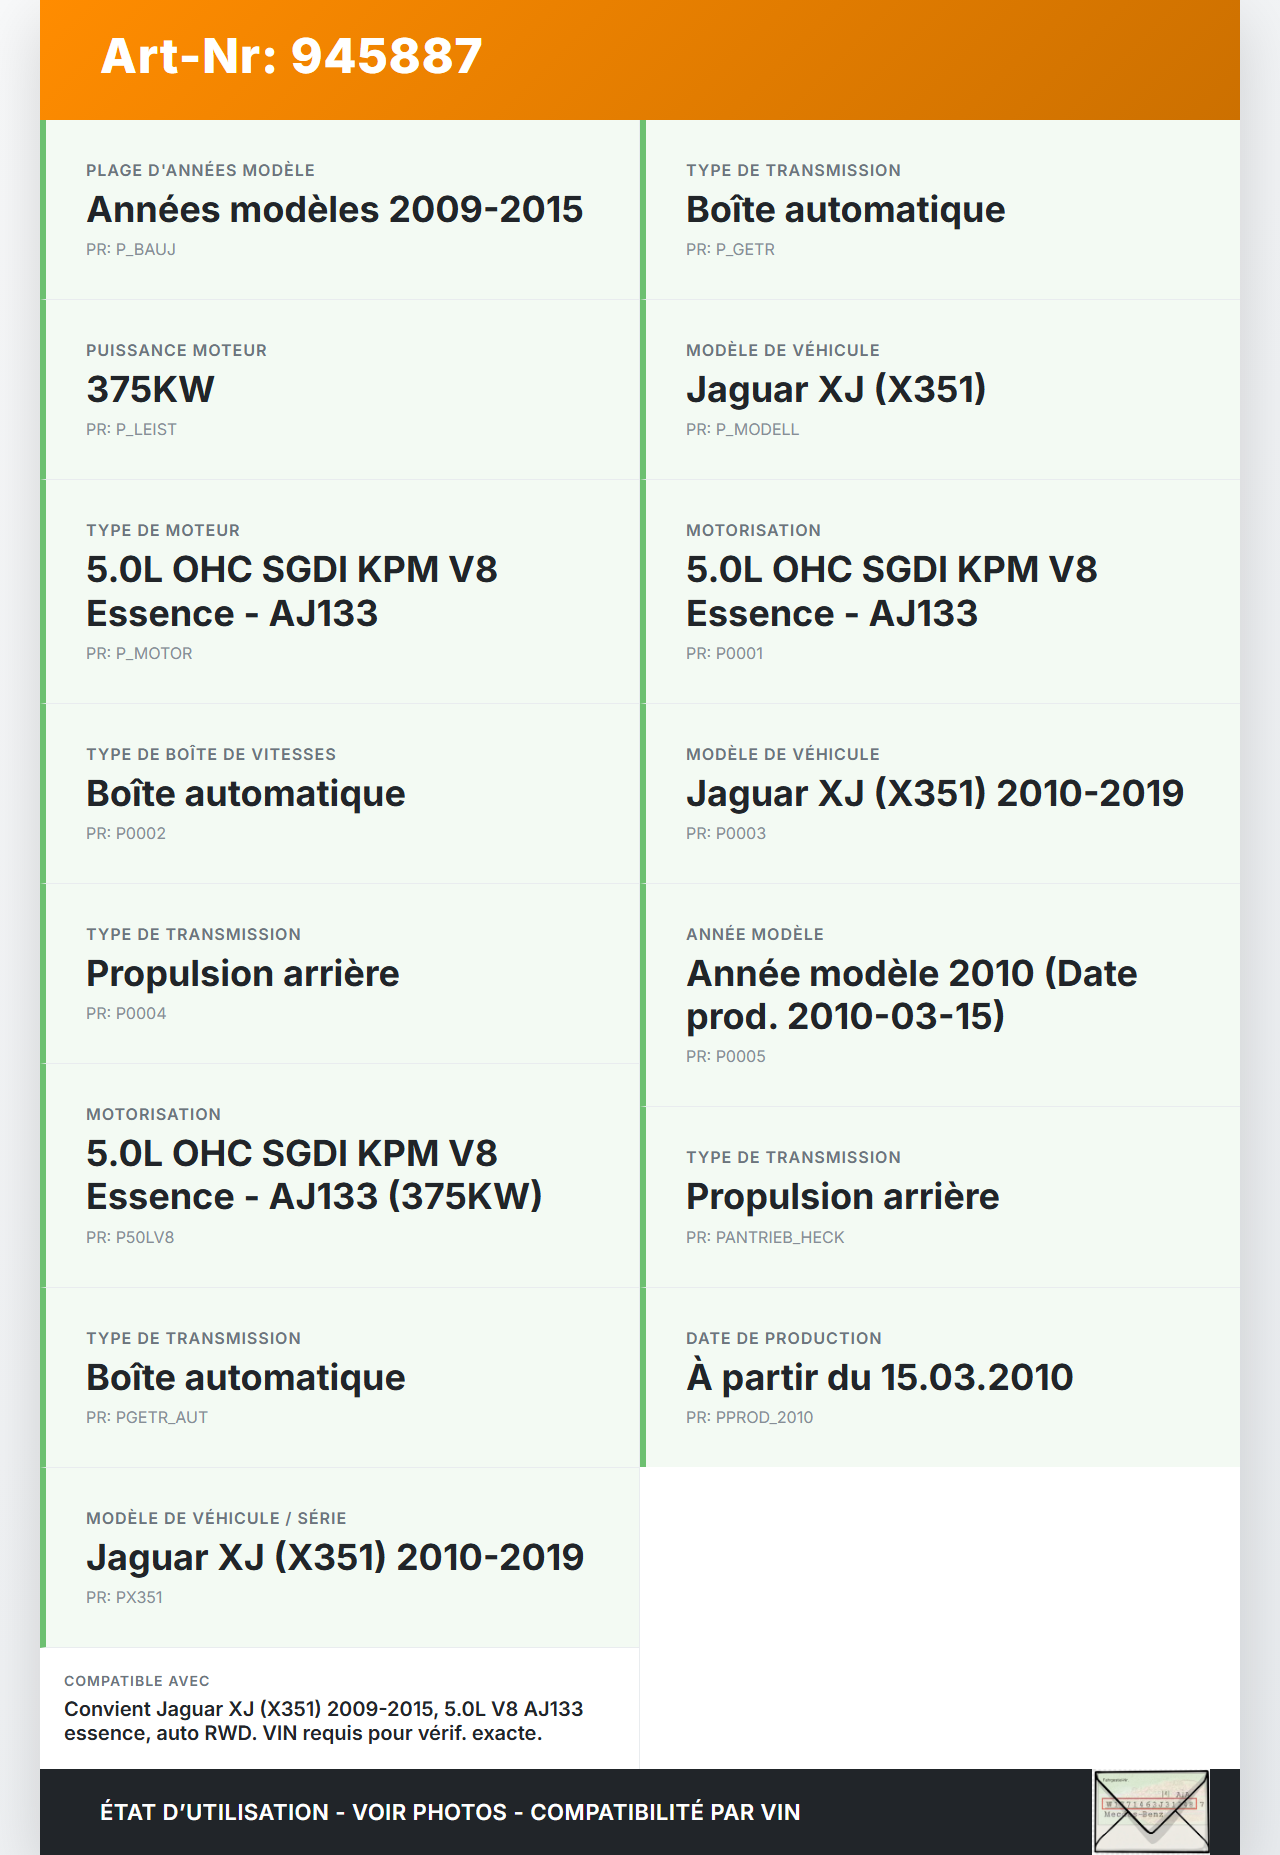Click the PR: P0003 vehicle model code

[x=726, y=833]
